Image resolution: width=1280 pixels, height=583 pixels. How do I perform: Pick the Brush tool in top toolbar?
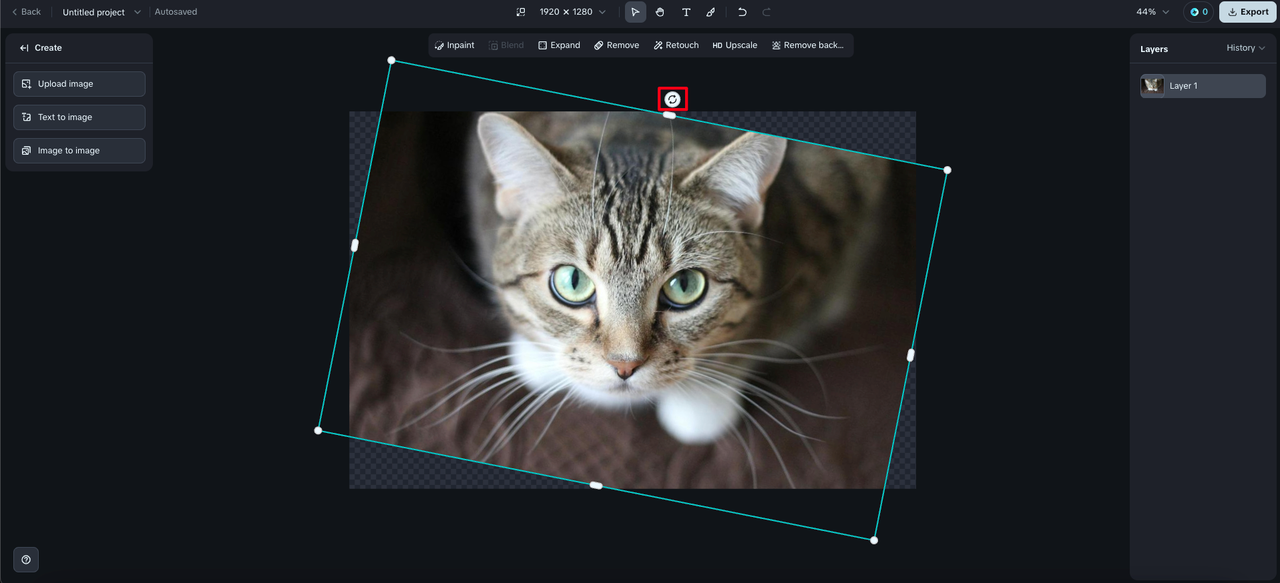tap(711, 12)
